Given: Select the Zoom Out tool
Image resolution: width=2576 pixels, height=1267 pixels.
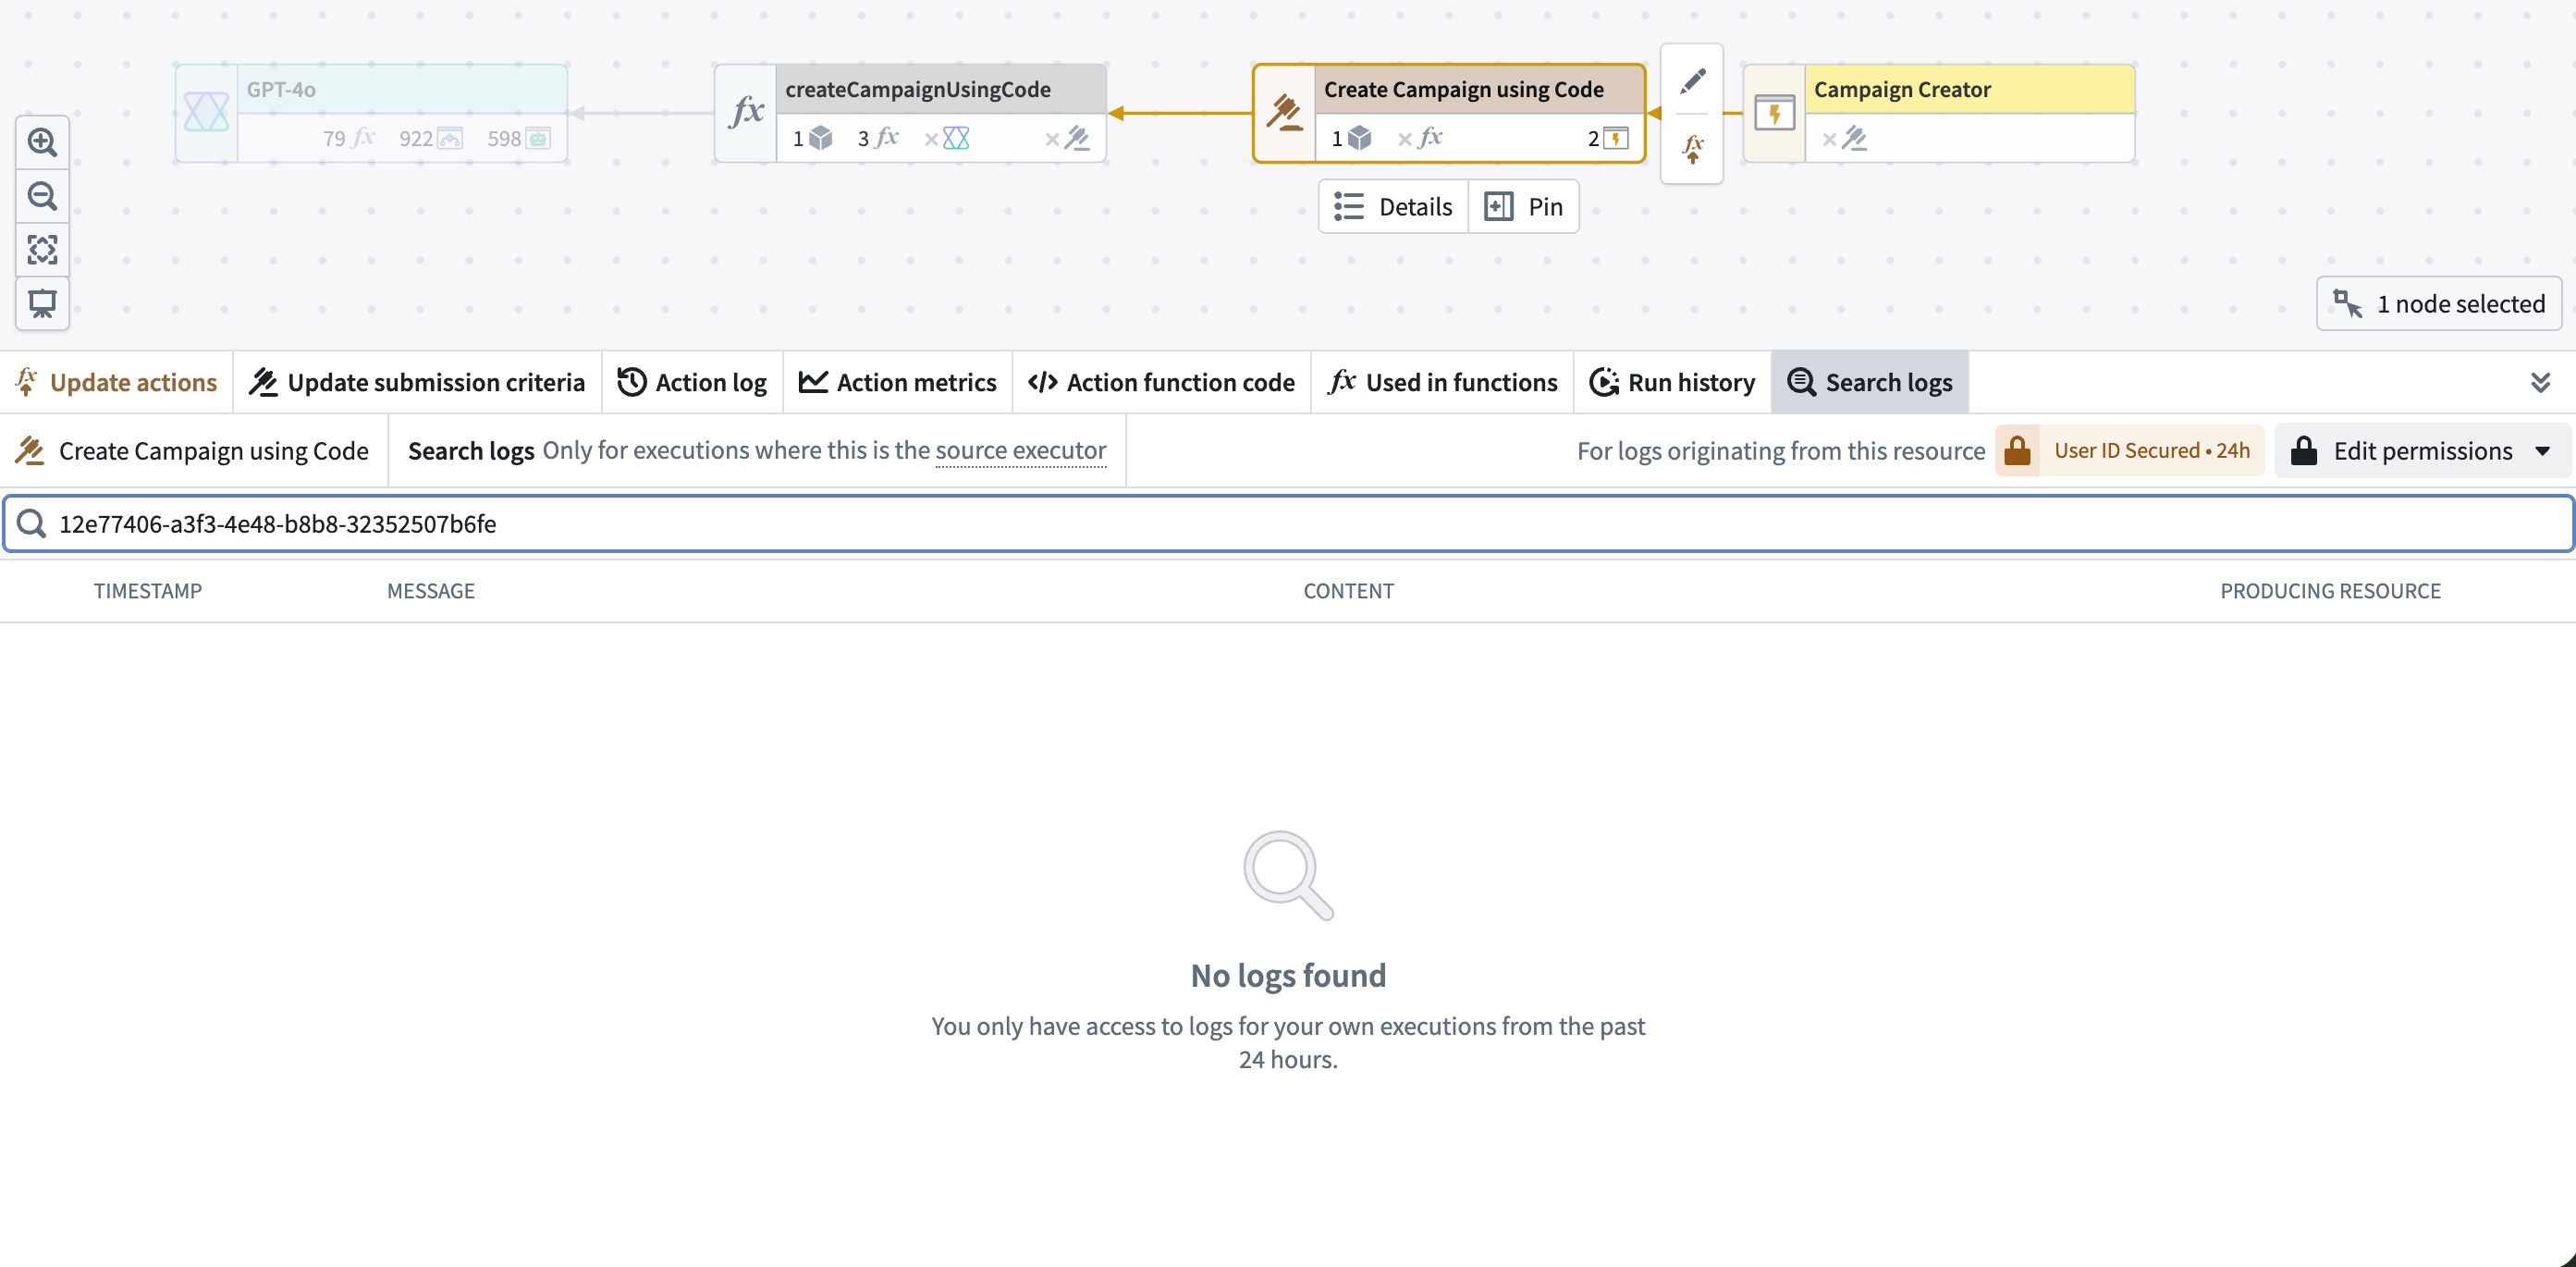Looking at the screenshot, I should (x=42, y=196).
